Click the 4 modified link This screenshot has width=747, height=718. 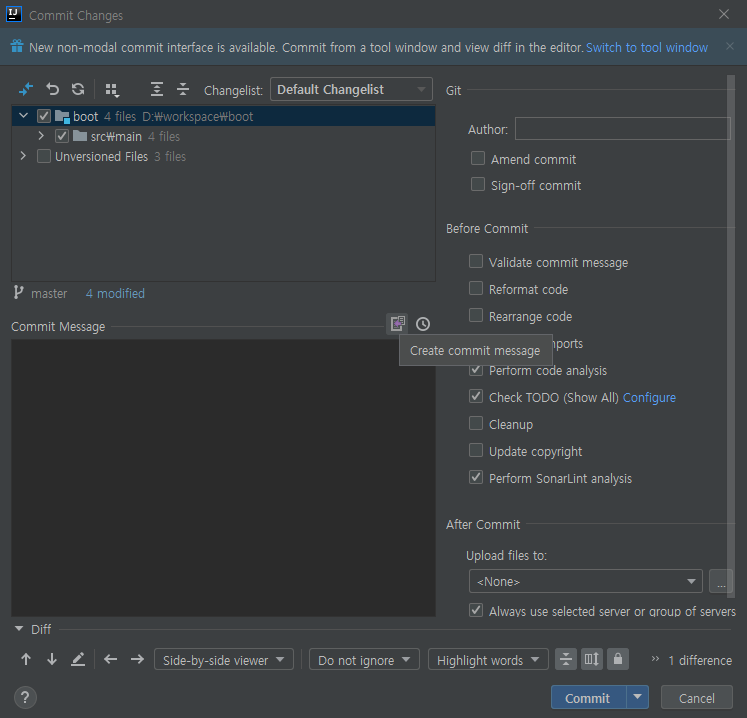(115, 293)
